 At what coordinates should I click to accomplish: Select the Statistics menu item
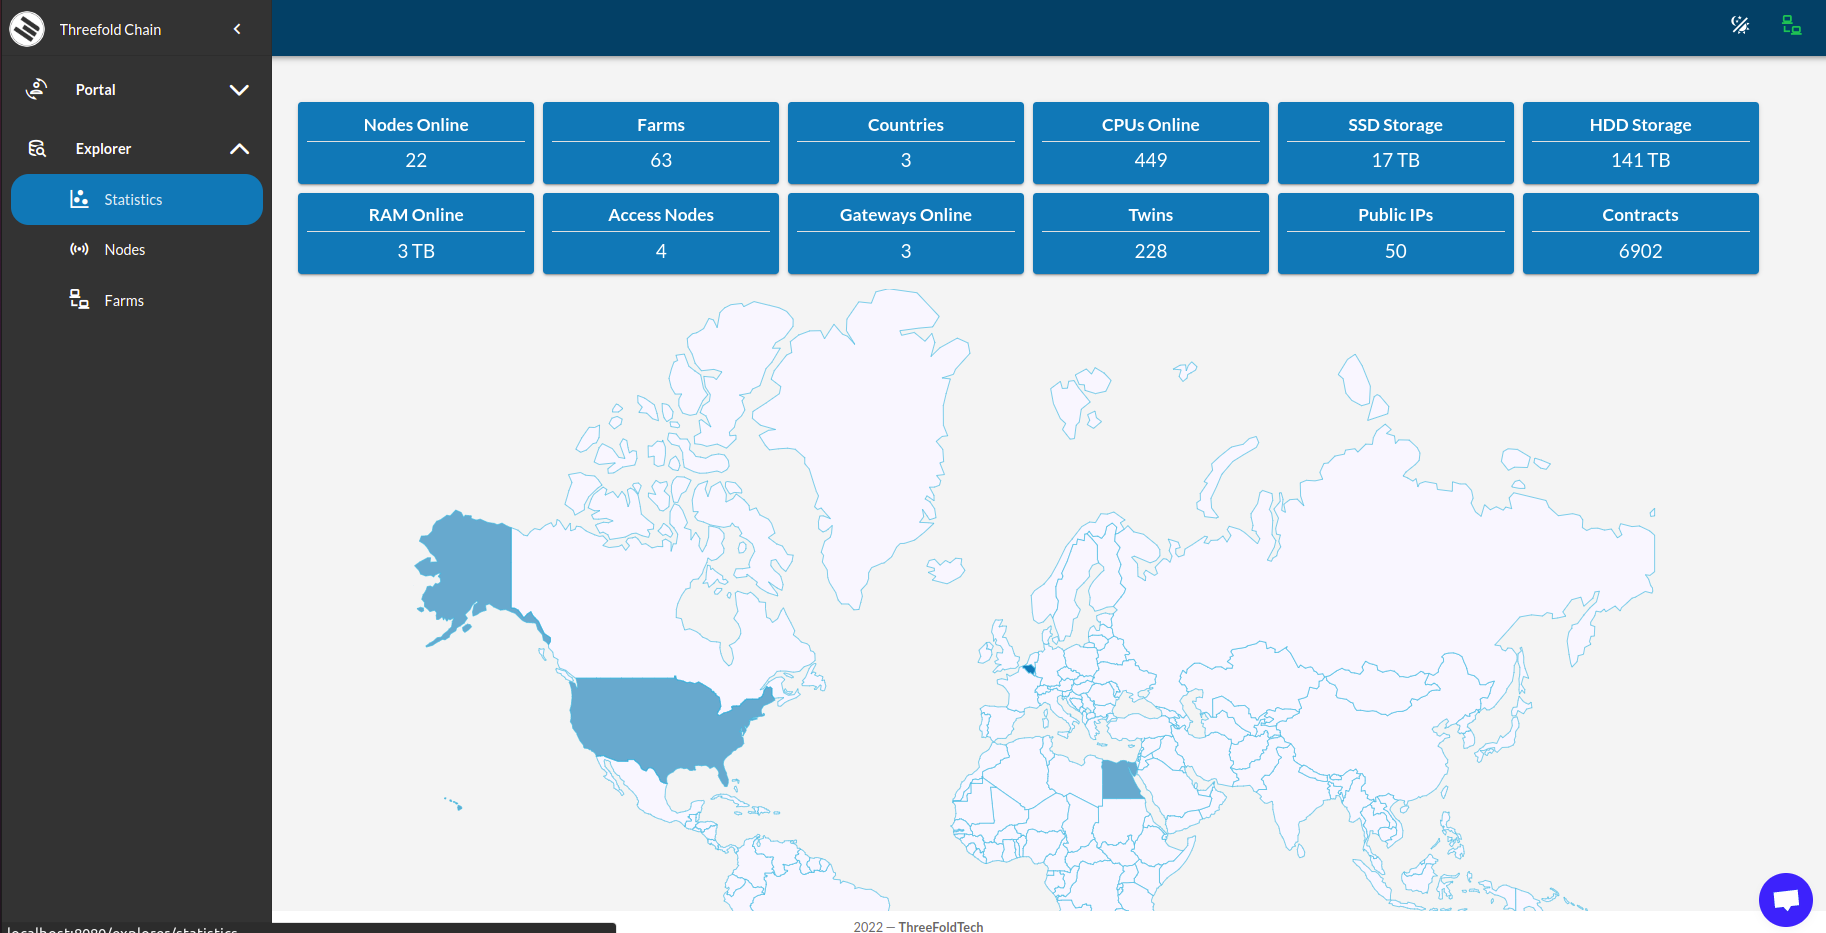pos(133,200)
